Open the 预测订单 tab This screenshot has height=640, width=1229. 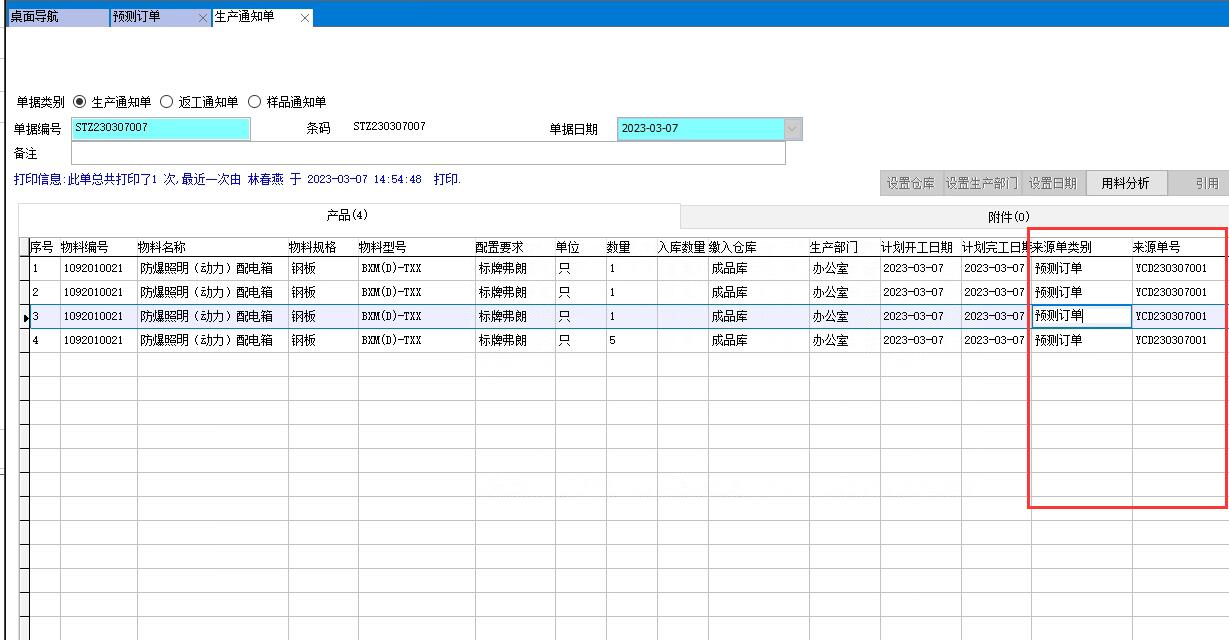tap(152, 18)
